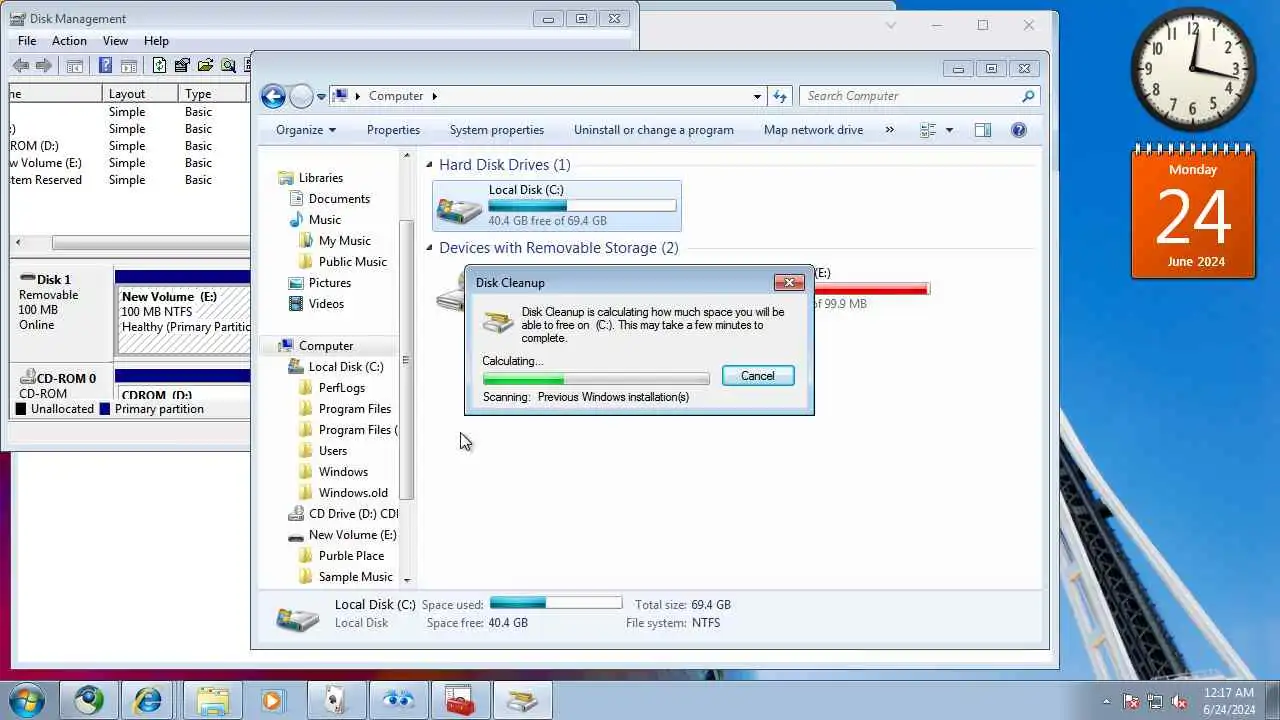Viewport: 1280px width, 720px height.
Task: Go forward in Computer explorer window
Action: pos(301,96)
